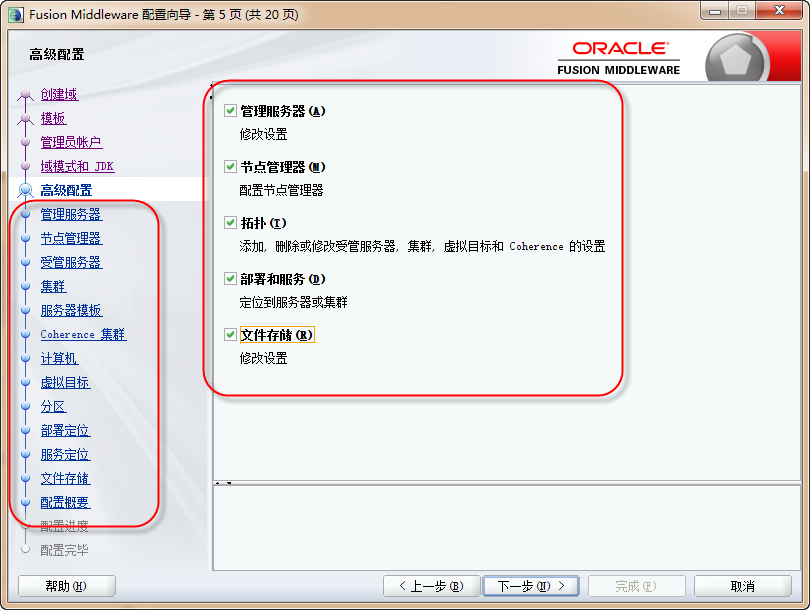The width and height of the screenshot is (810, 610).
Task: Open the 管理员帐户 step
Action: [71, 143]
